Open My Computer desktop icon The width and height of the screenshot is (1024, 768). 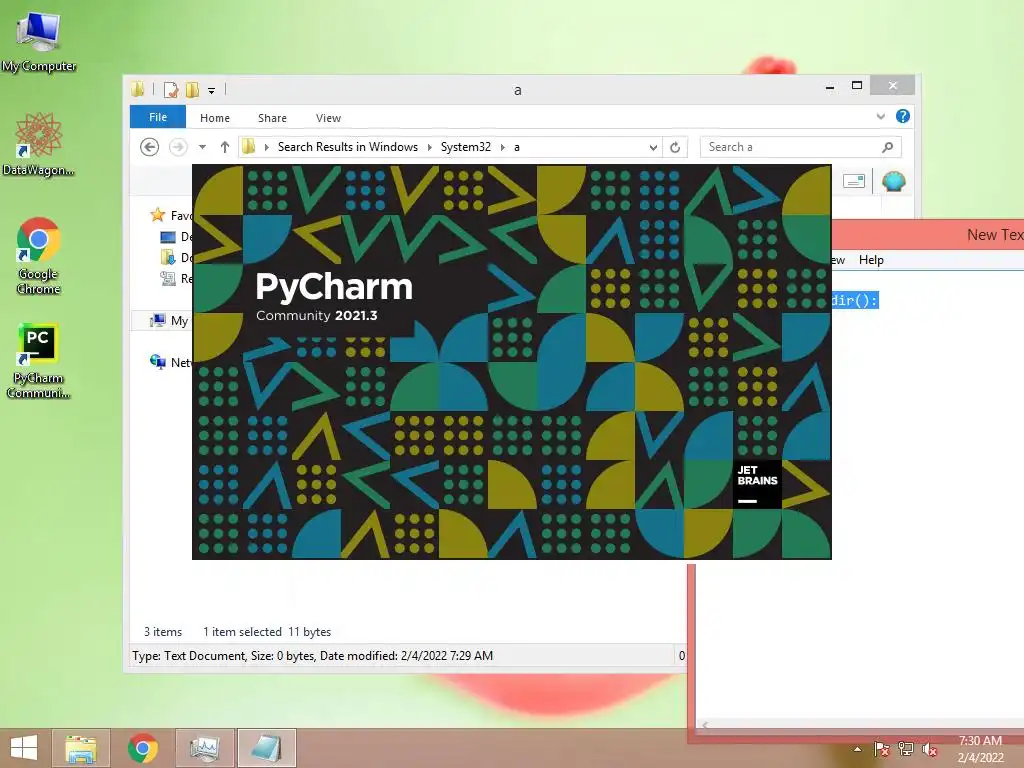coord(39,41)
